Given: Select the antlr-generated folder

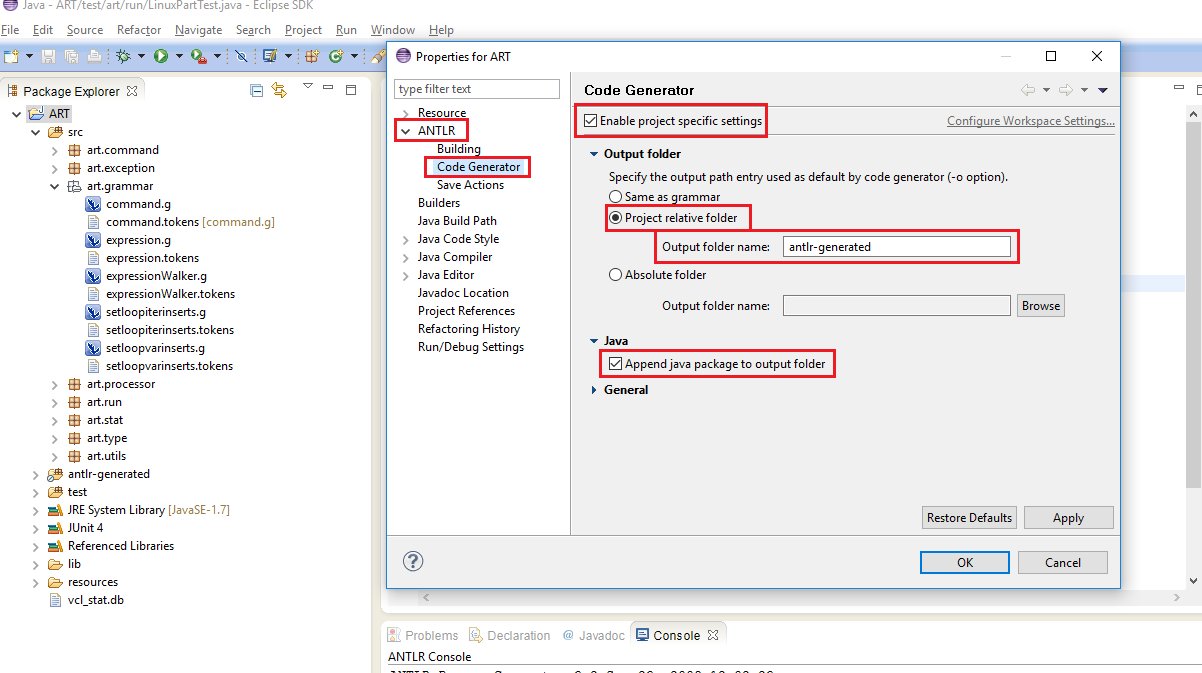Looking at the screenshot, I should tap(99, 474).
